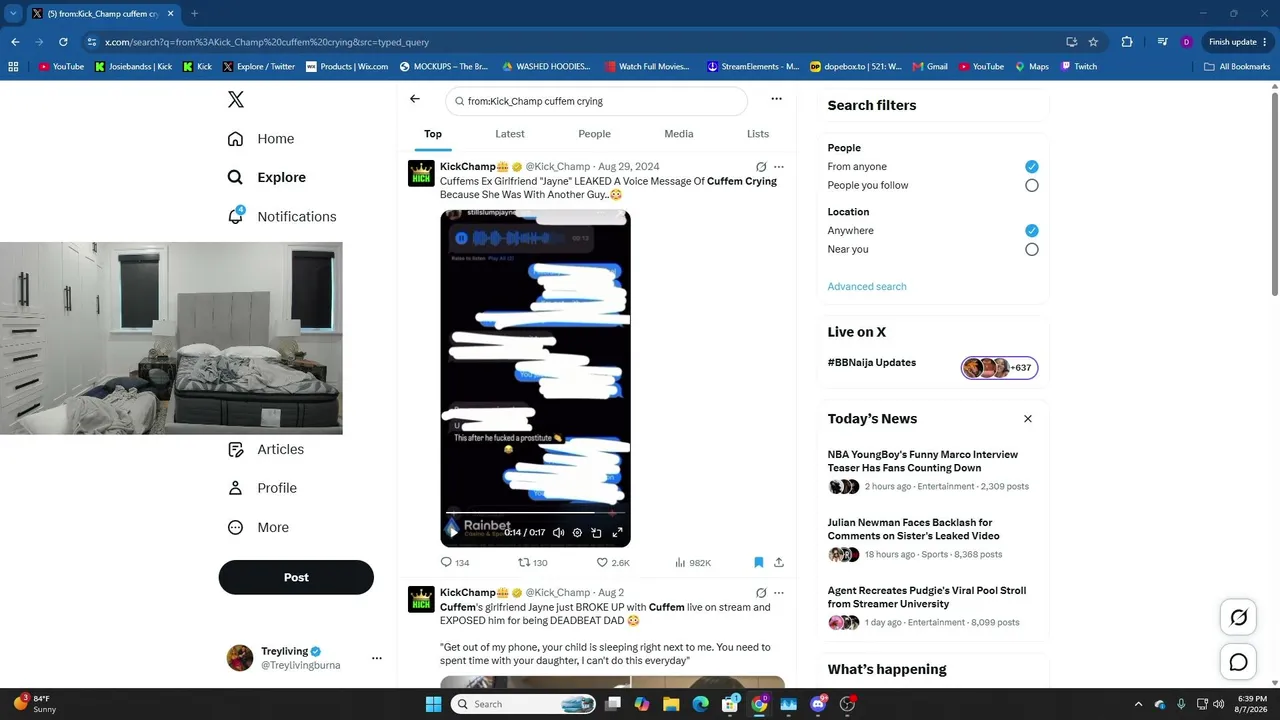Screen dimensions: 1280x720
Task: Show hidden system tray icons
Action: [1137, 704]
